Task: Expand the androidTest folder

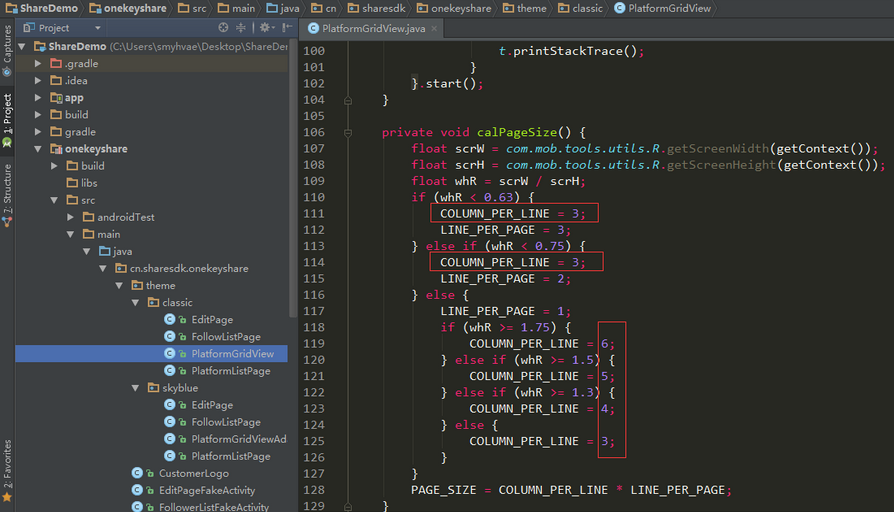Action: (72, 217)
